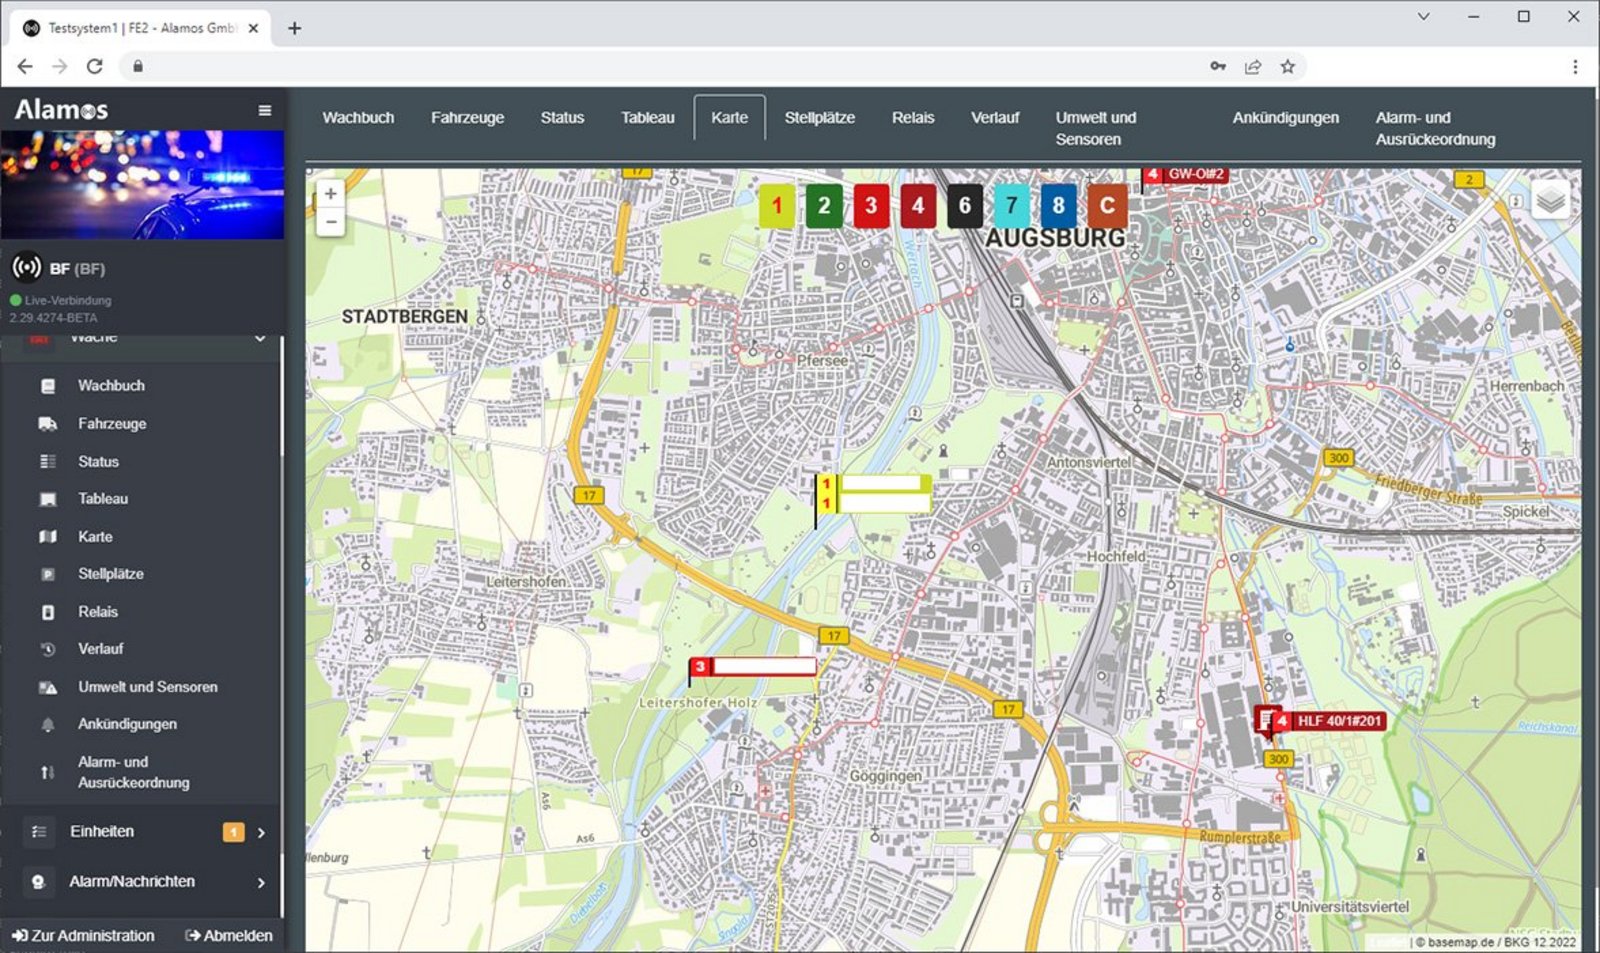Select the orange status C swatch
Image resolution: width=1600 pixels, height=953 pixels.
click(1106, 206)
